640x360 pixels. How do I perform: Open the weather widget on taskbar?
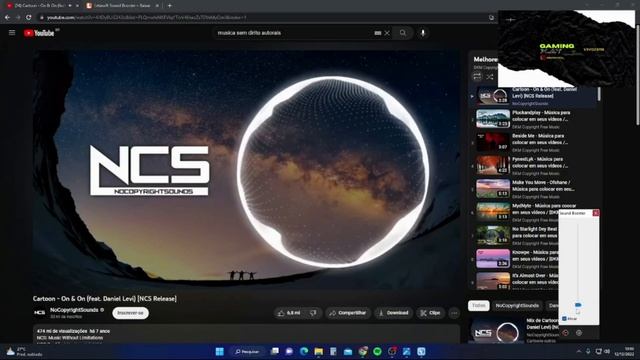coord(24,351)
